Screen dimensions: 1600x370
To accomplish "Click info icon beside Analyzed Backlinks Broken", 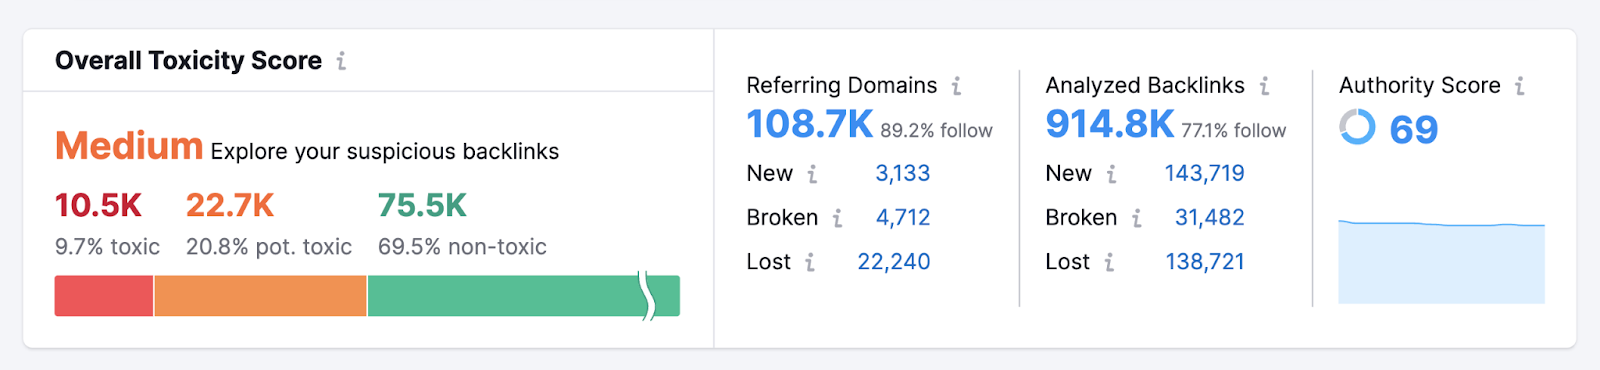I will (x=1136, y=218).
